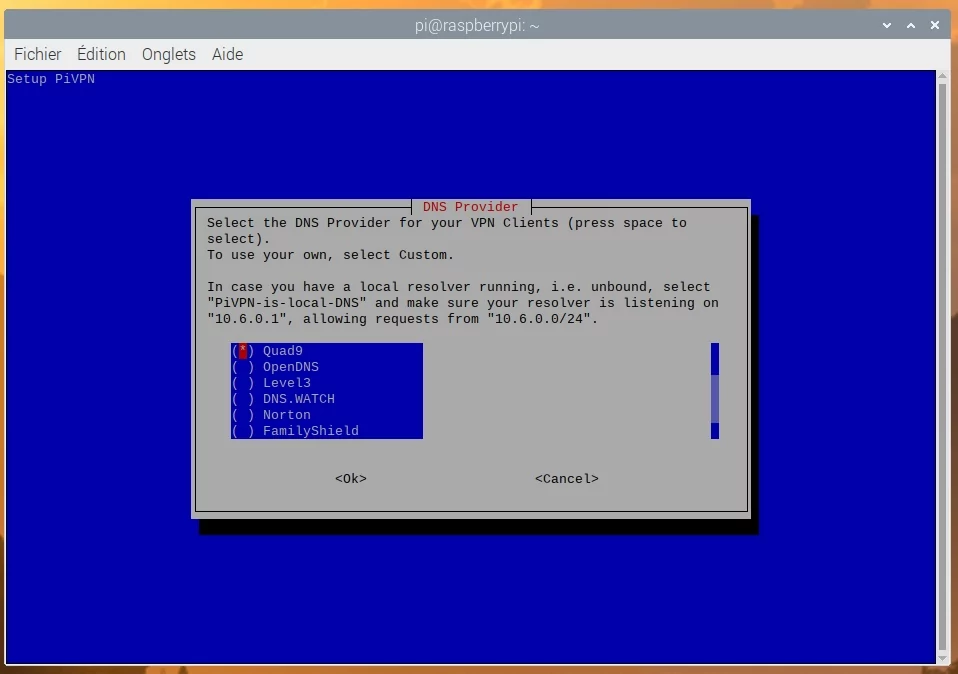Open the Fichier menu

click(x=37, y=54)
